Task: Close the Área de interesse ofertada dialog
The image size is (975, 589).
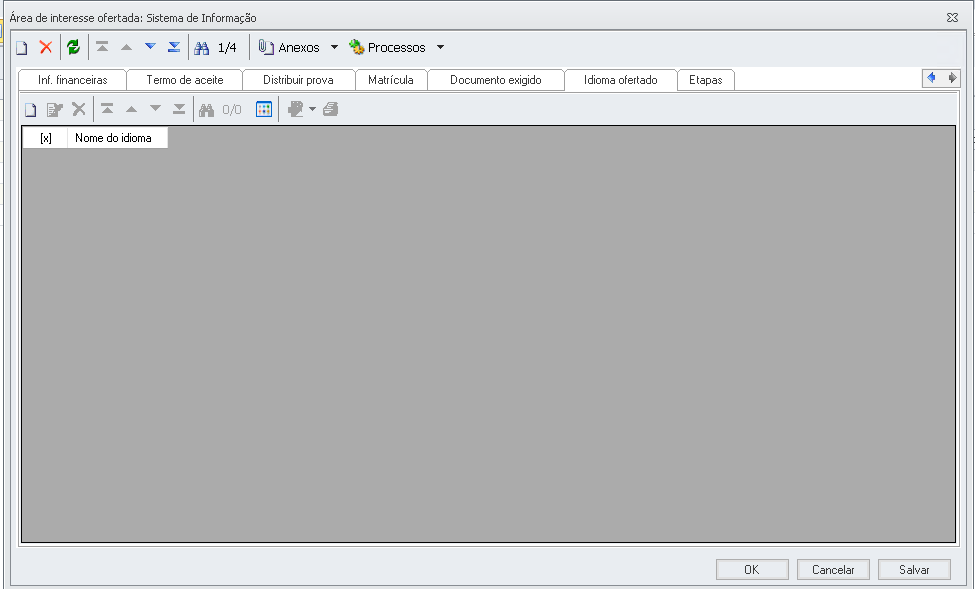Action: pyautogui.click(x=952, y=17)
